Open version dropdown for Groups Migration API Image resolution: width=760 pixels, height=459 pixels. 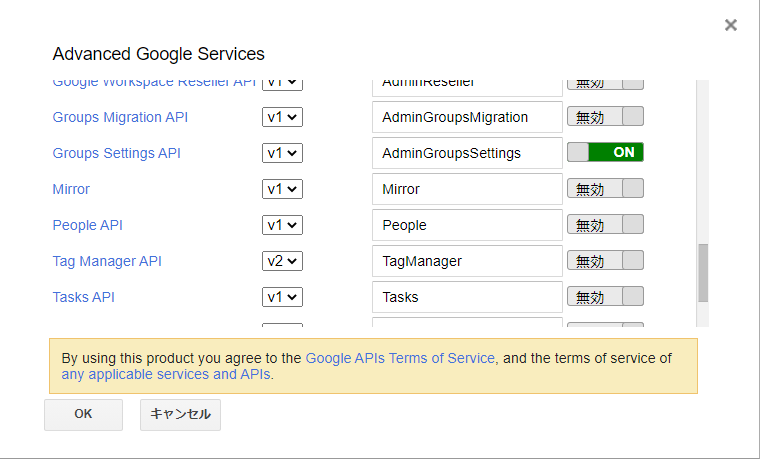click(x=282, y=117)
